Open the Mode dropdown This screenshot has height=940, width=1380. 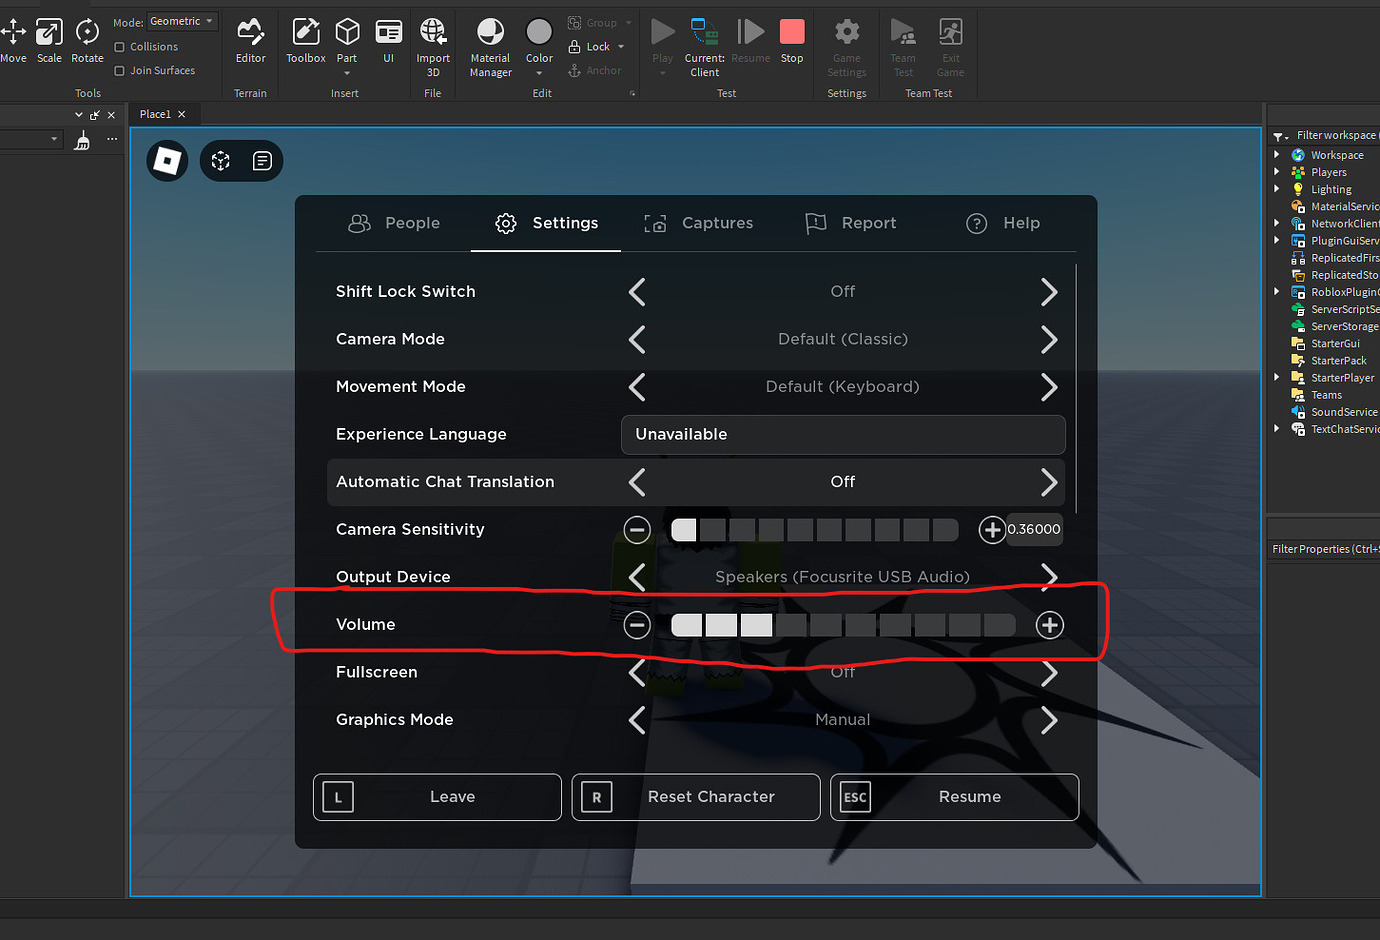(x=181, y=21)
